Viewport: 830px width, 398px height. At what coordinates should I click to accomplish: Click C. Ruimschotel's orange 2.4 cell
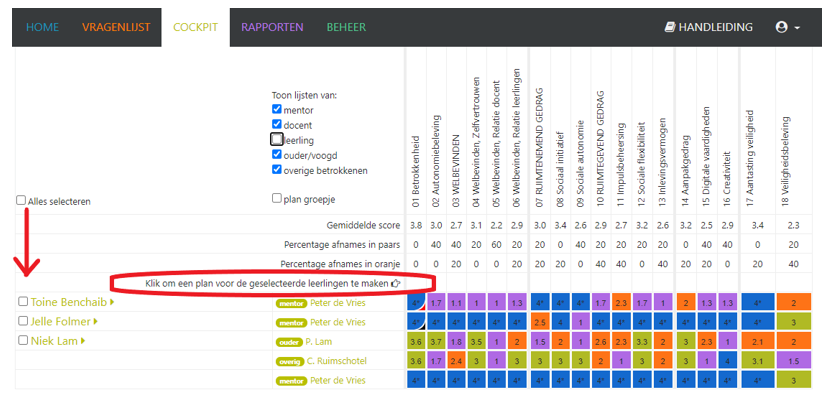coord(457,362)
